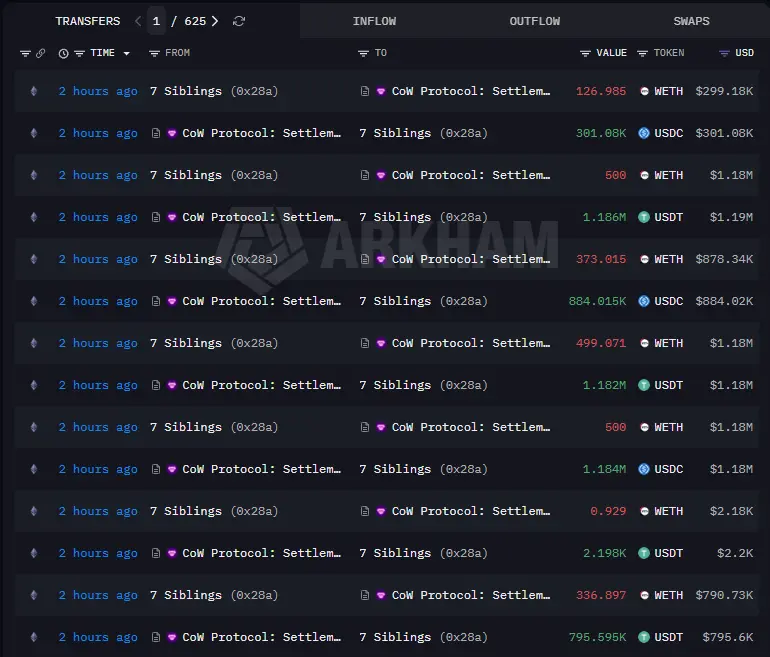Sort by the USD column header
The image size is (770, 657).
point(744,53)
